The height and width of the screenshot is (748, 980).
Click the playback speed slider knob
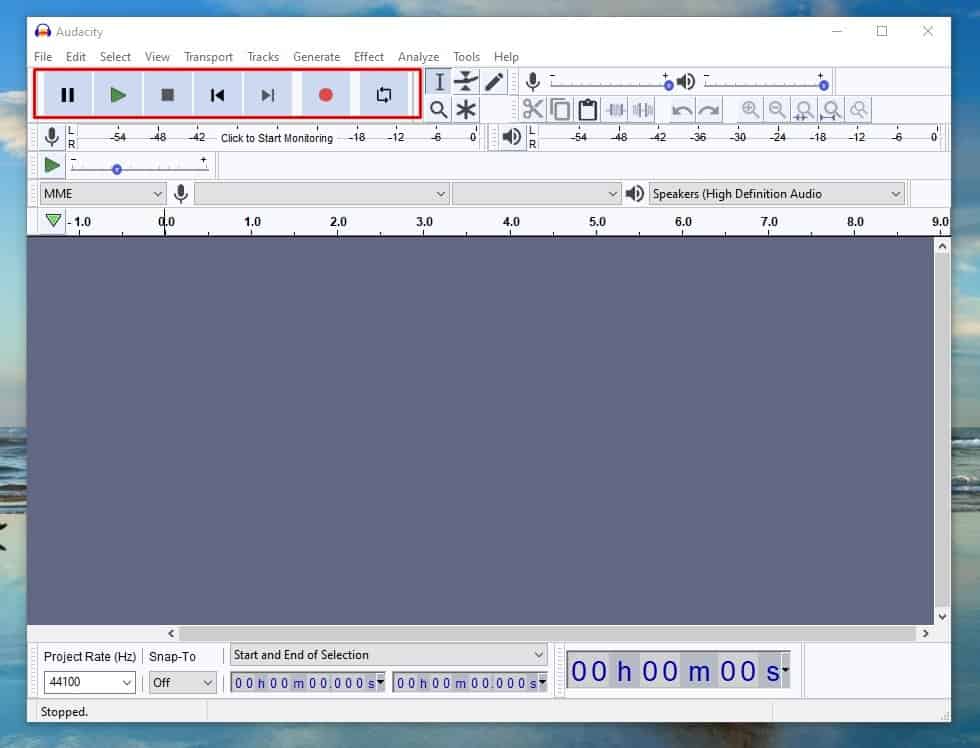click(117, 169)
